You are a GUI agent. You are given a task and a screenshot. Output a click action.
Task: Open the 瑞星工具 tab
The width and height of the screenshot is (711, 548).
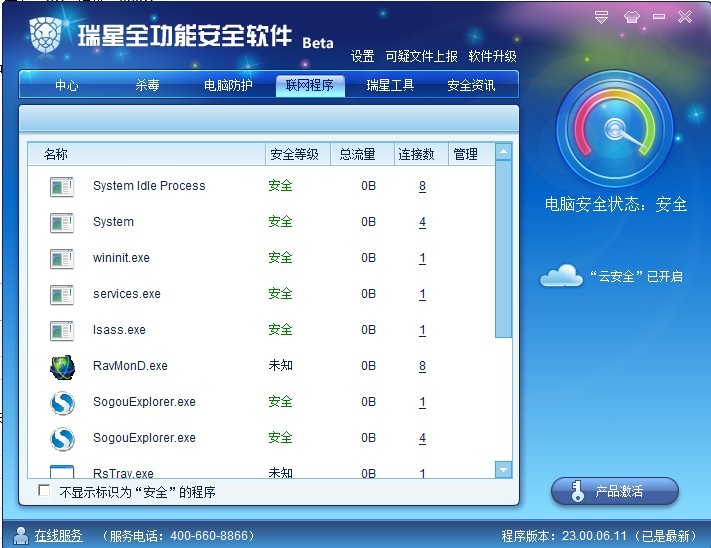(x=390, y=85)
